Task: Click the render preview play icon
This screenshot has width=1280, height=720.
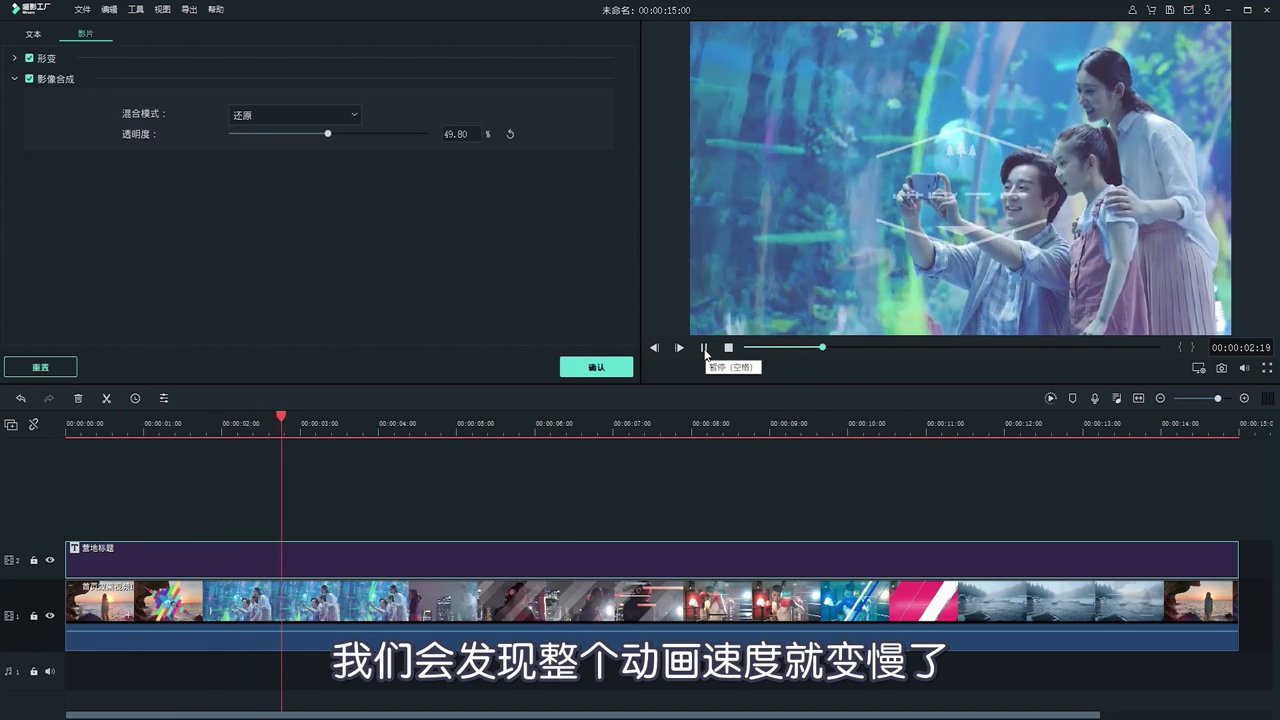Action: [x=1050, y=398]
